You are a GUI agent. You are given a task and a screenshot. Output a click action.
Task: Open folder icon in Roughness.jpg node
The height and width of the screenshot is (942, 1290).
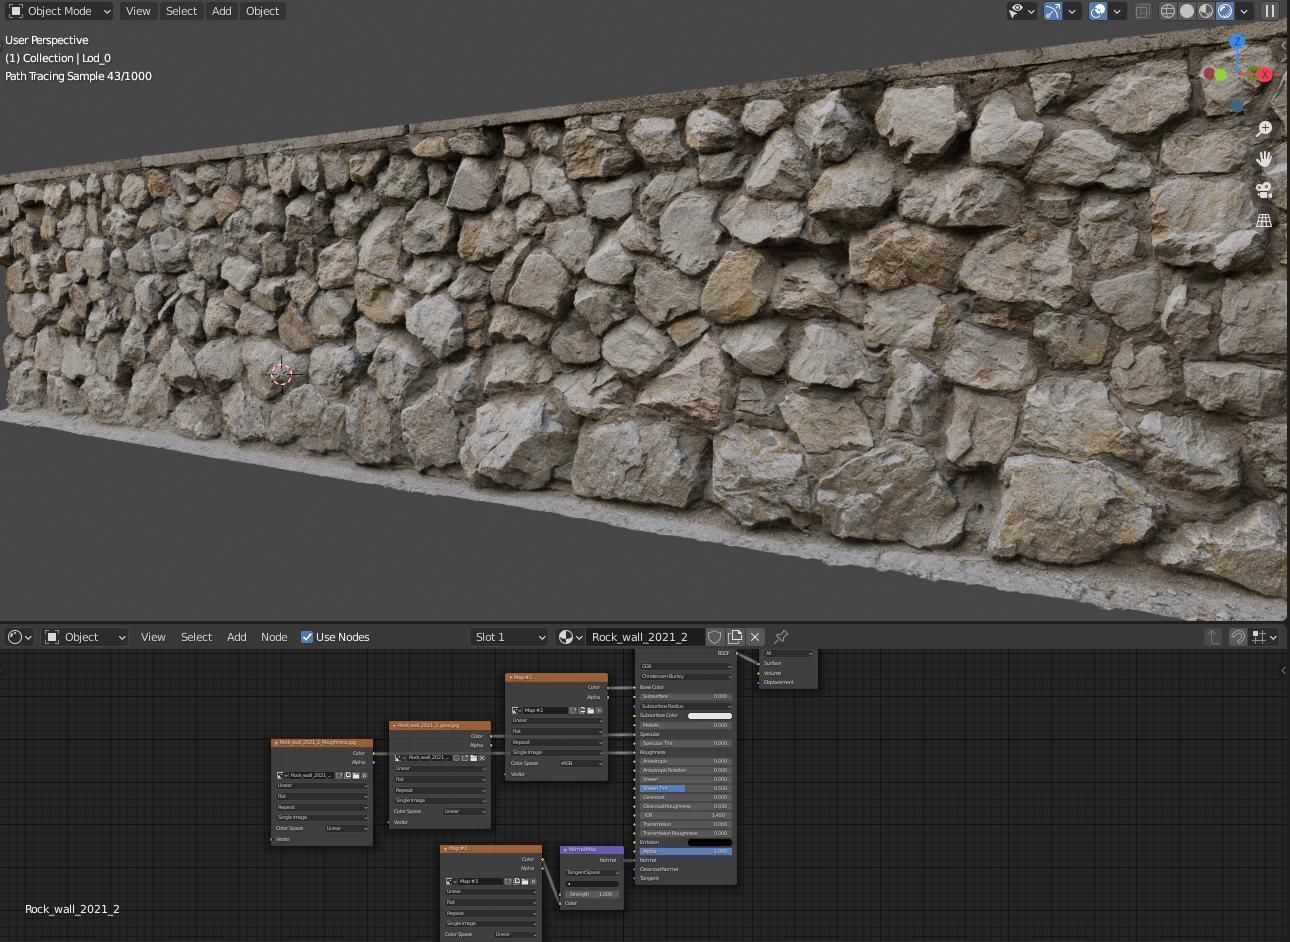point(356,775)
